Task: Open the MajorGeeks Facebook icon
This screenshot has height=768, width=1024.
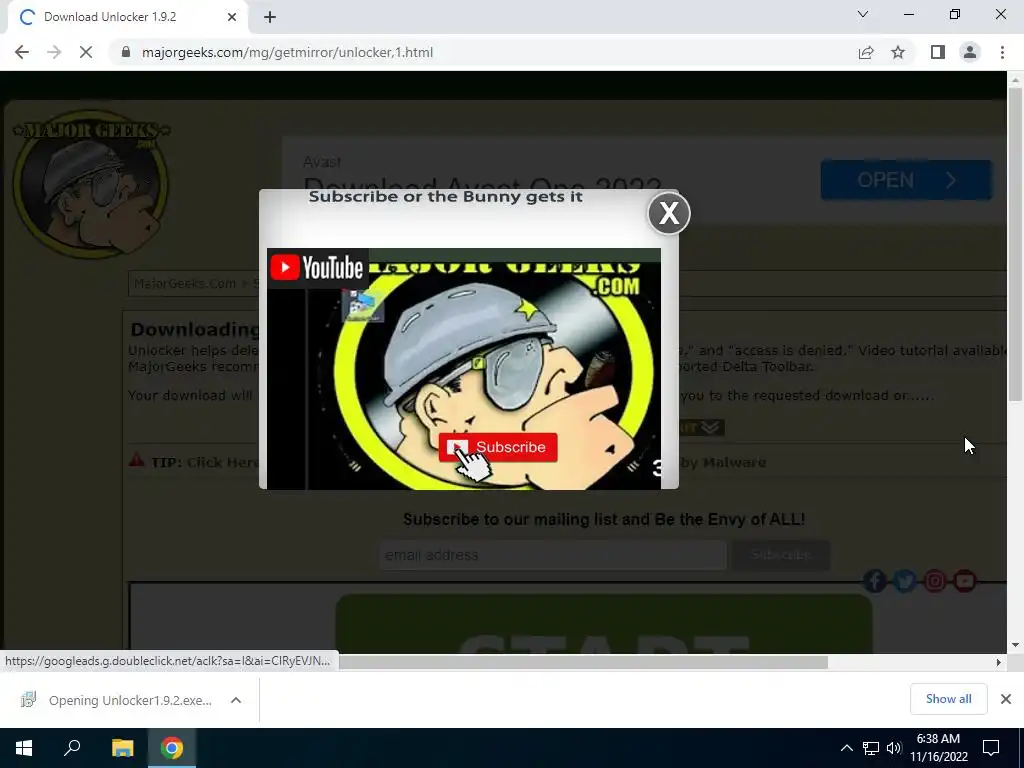Action: point(874,581)
